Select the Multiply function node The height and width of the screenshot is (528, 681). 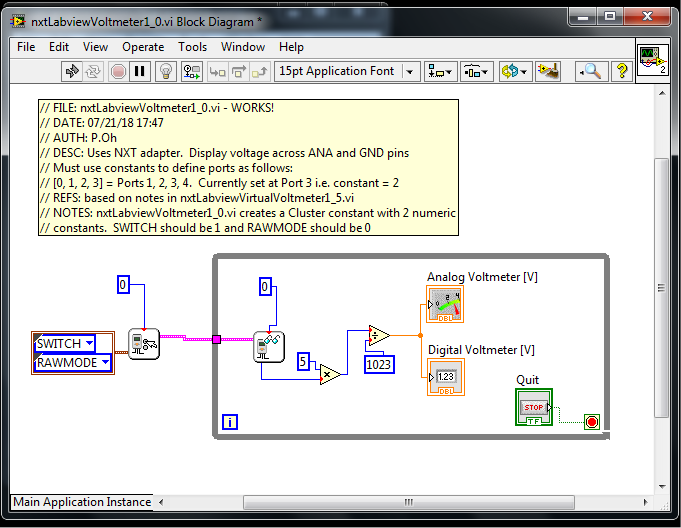click(330, 374)
